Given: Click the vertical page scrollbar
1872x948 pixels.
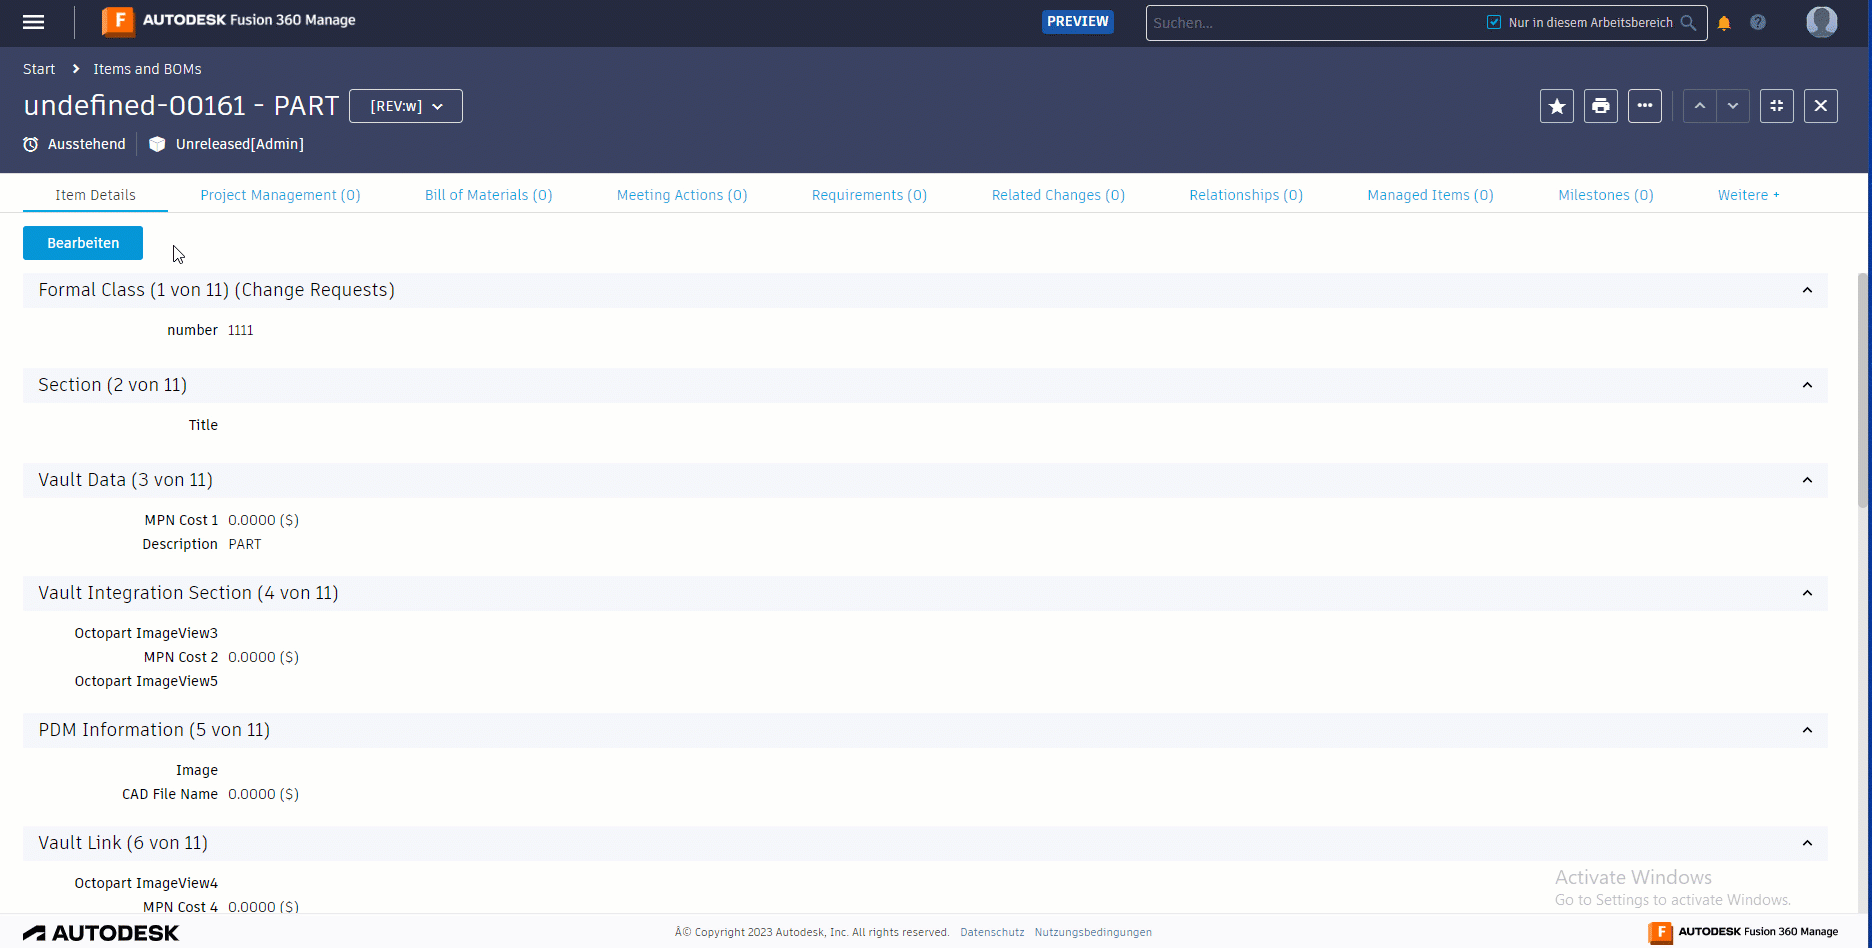Looking at the screenshot, I should (x=1864, y=390).
